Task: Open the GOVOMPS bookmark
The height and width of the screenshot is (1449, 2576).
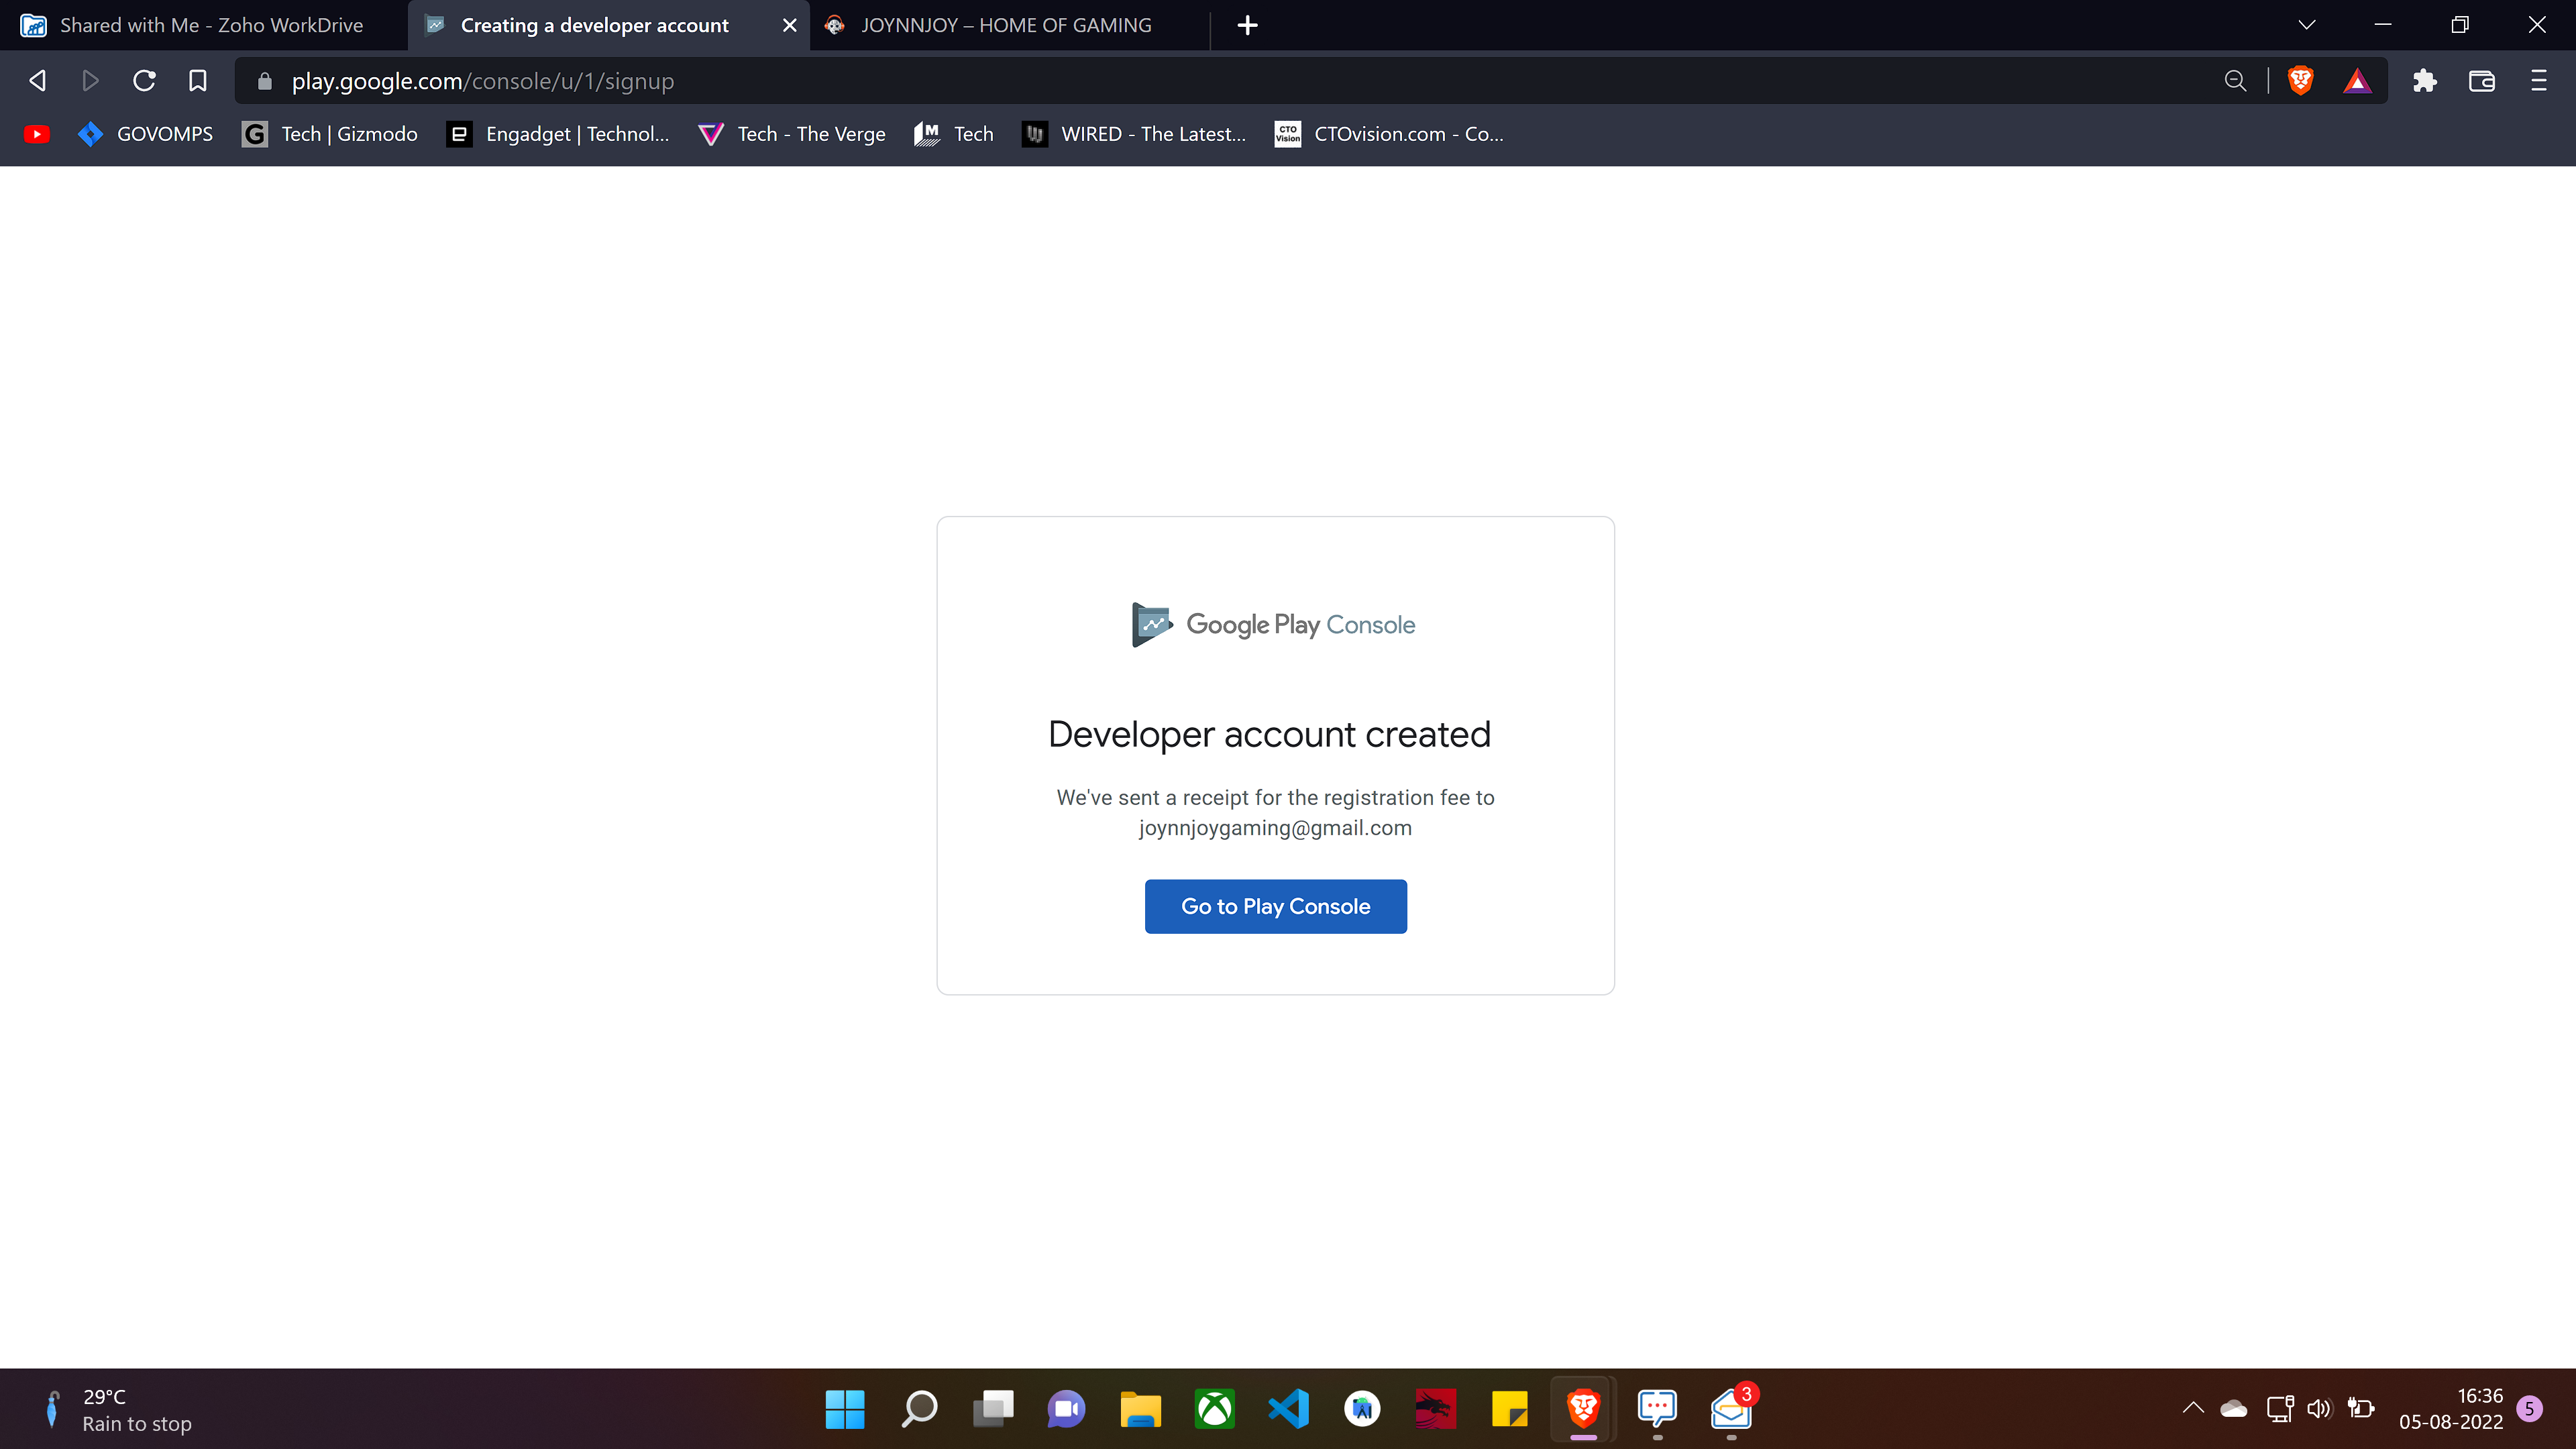Action: pos(146,134)
